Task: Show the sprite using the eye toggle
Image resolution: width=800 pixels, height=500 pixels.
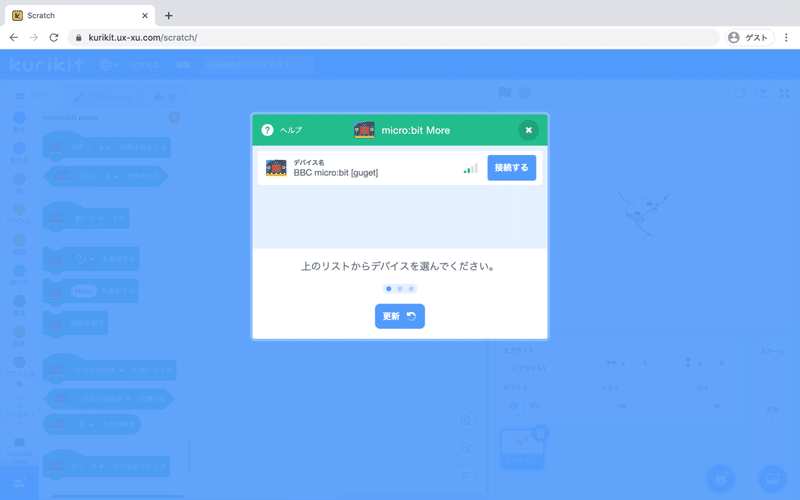Action: [514, 406]
